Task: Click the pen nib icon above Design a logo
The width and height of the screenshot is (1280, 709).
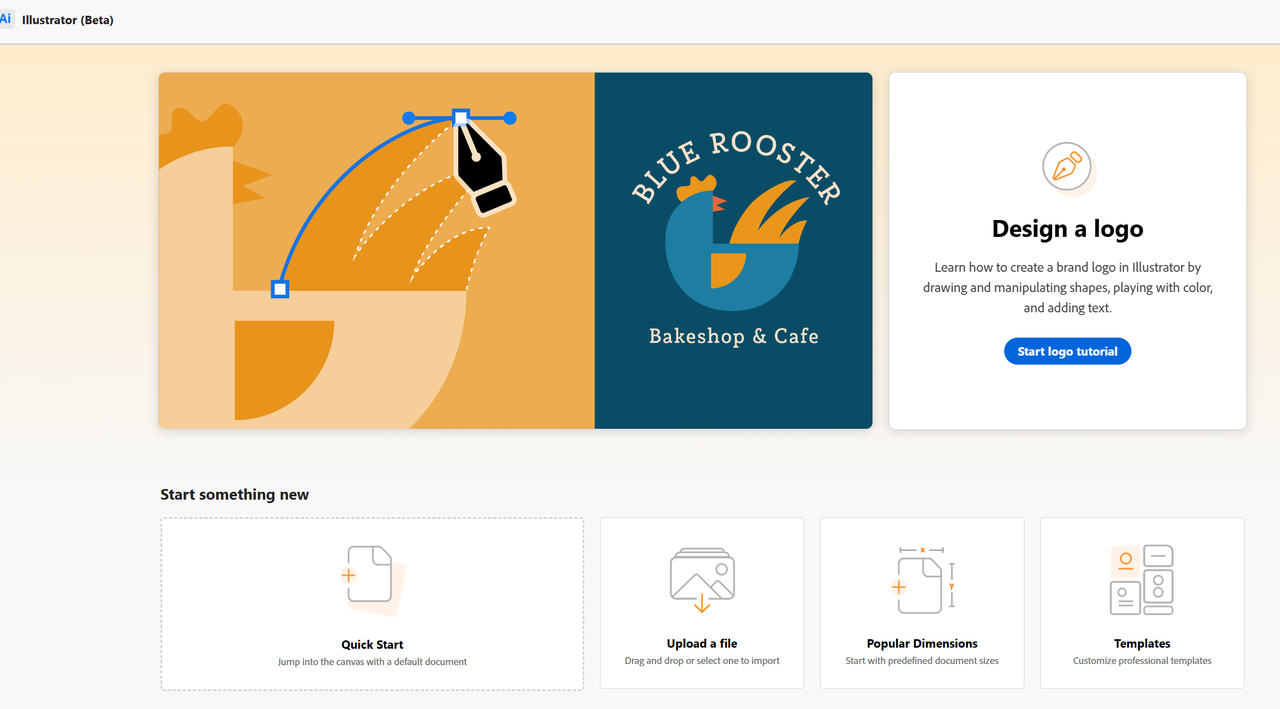Action: pyautogui.click(x=1067, y=167)
